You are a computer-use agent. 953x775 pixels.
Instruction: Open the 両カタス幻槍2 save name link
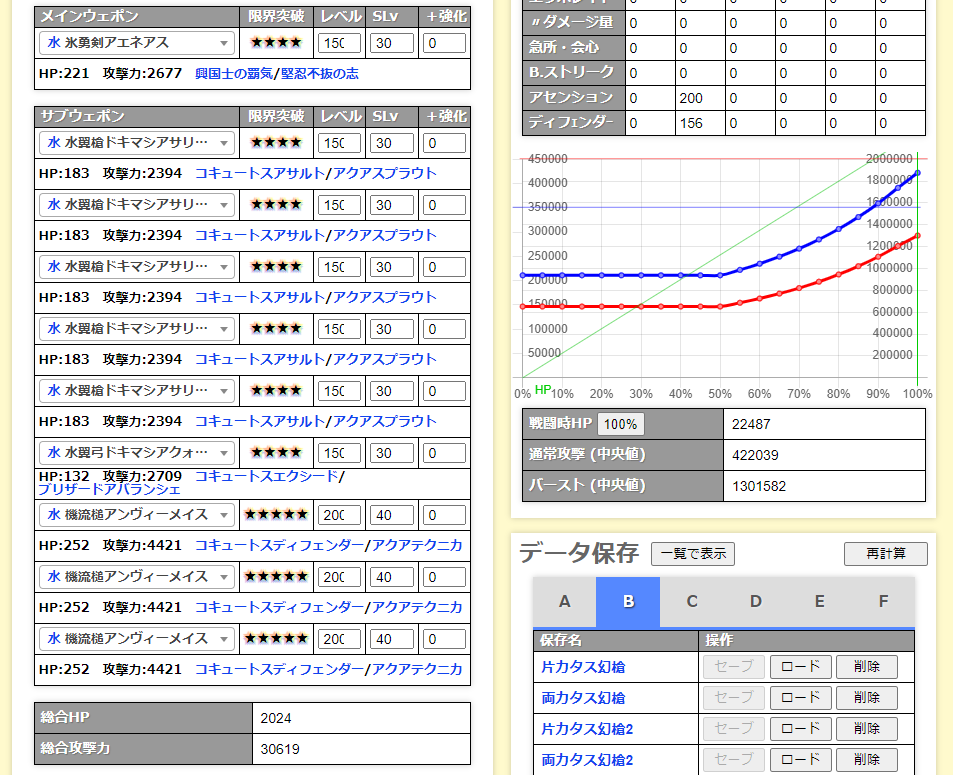click(x=587, y=760)
